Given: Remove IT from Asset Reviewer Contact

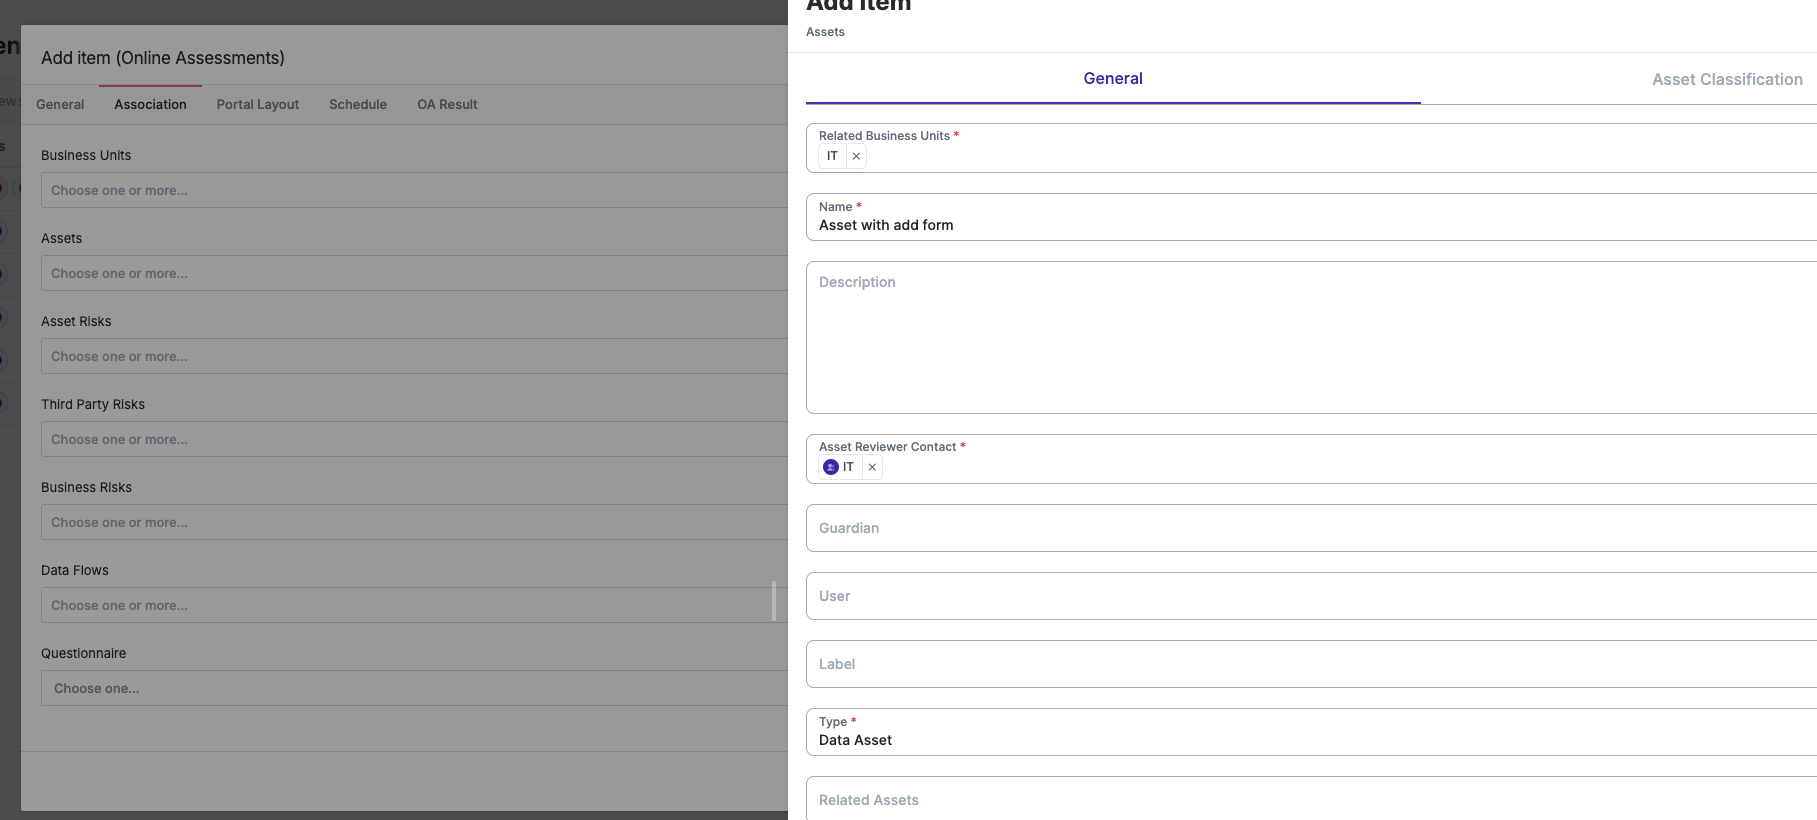Looking at the screenshot, I should pyautogui.click(x=872, y=467).
